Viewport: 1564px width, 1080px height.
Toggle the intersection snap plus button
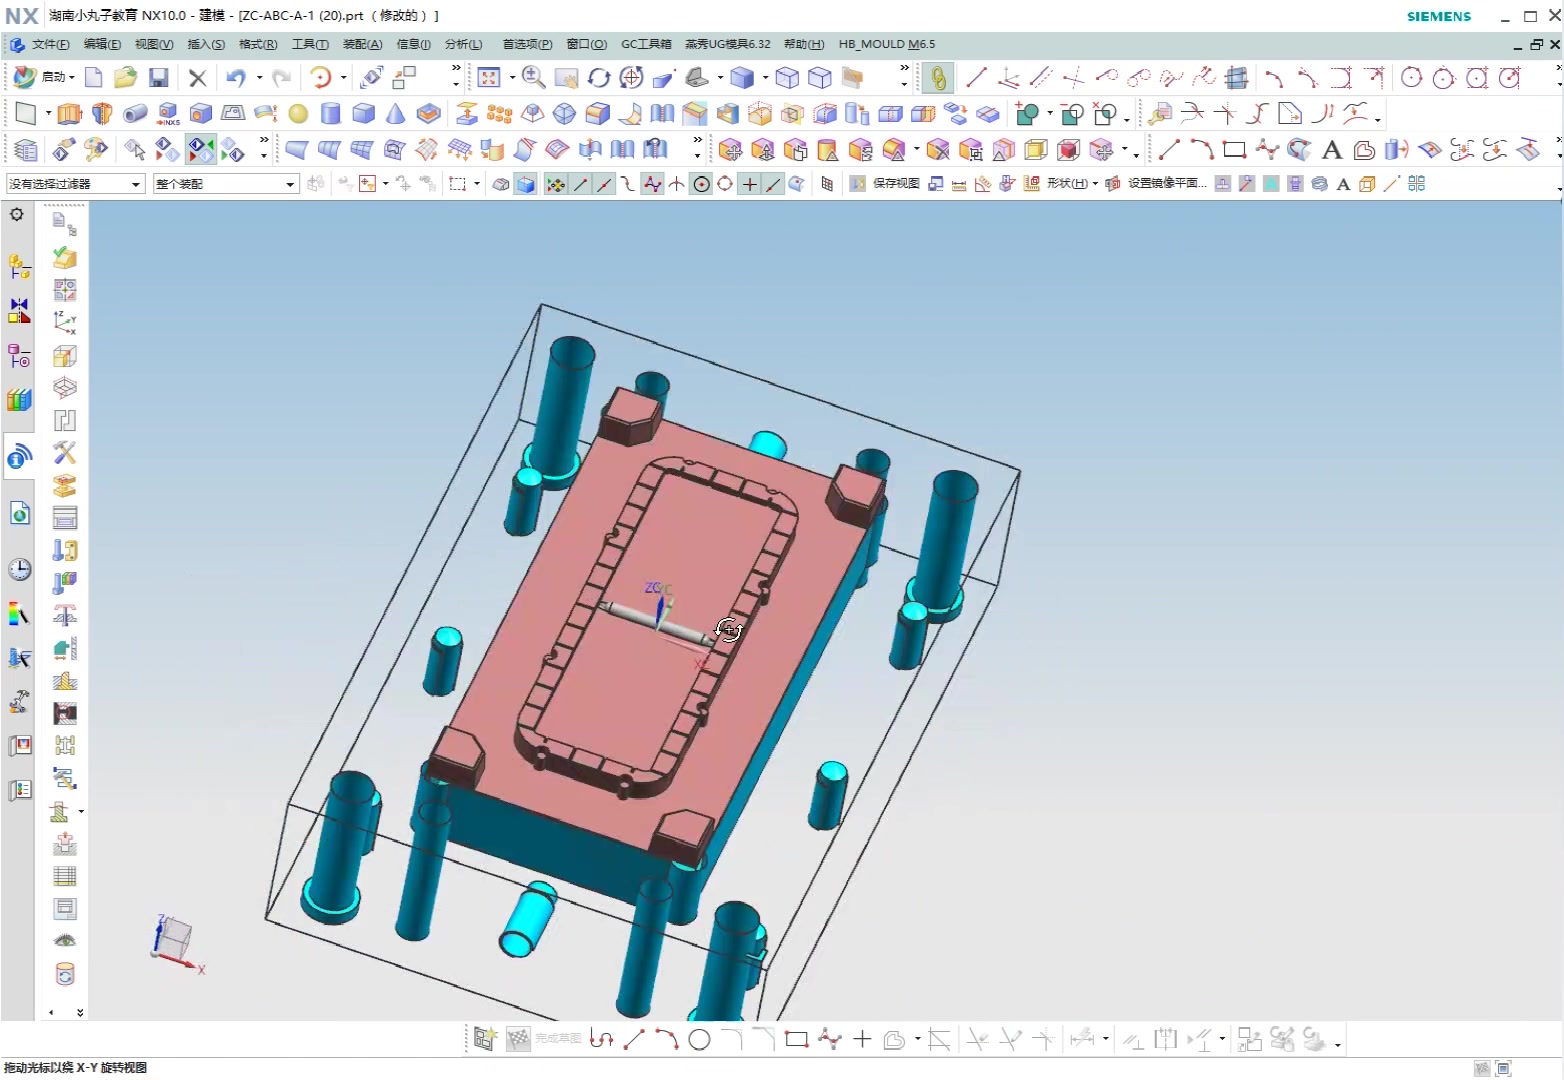749,184
